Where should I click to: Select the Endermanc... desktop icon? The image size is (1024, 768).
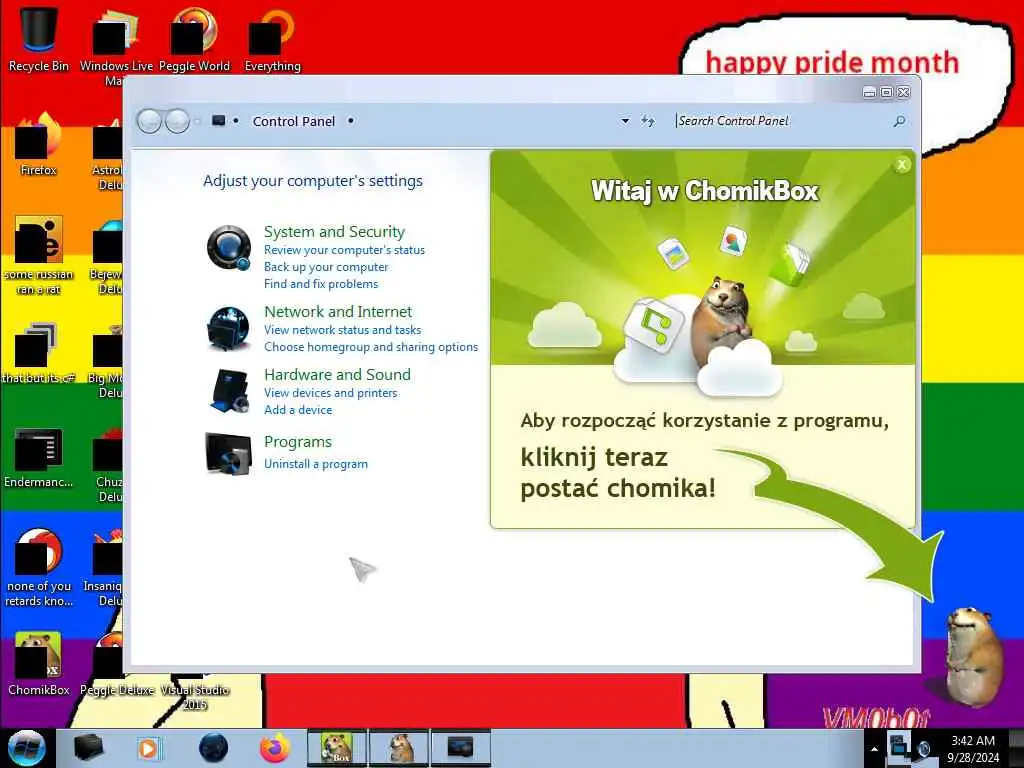tap(39, 457)
